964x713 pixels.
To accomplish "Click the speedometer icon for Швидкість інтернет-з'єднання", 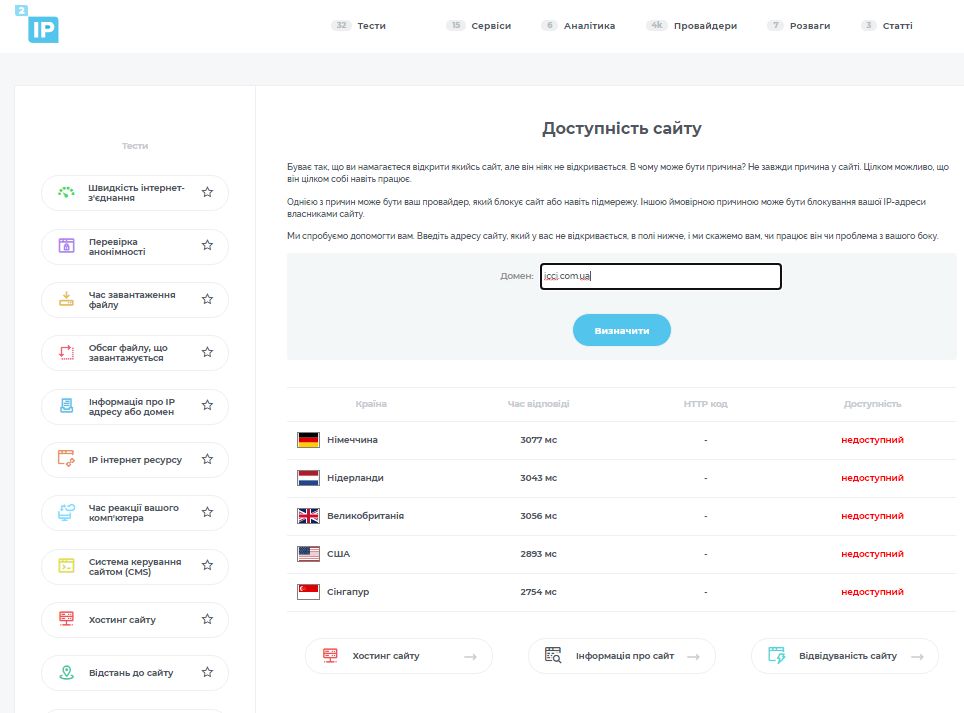I will (x=67, y=193).
